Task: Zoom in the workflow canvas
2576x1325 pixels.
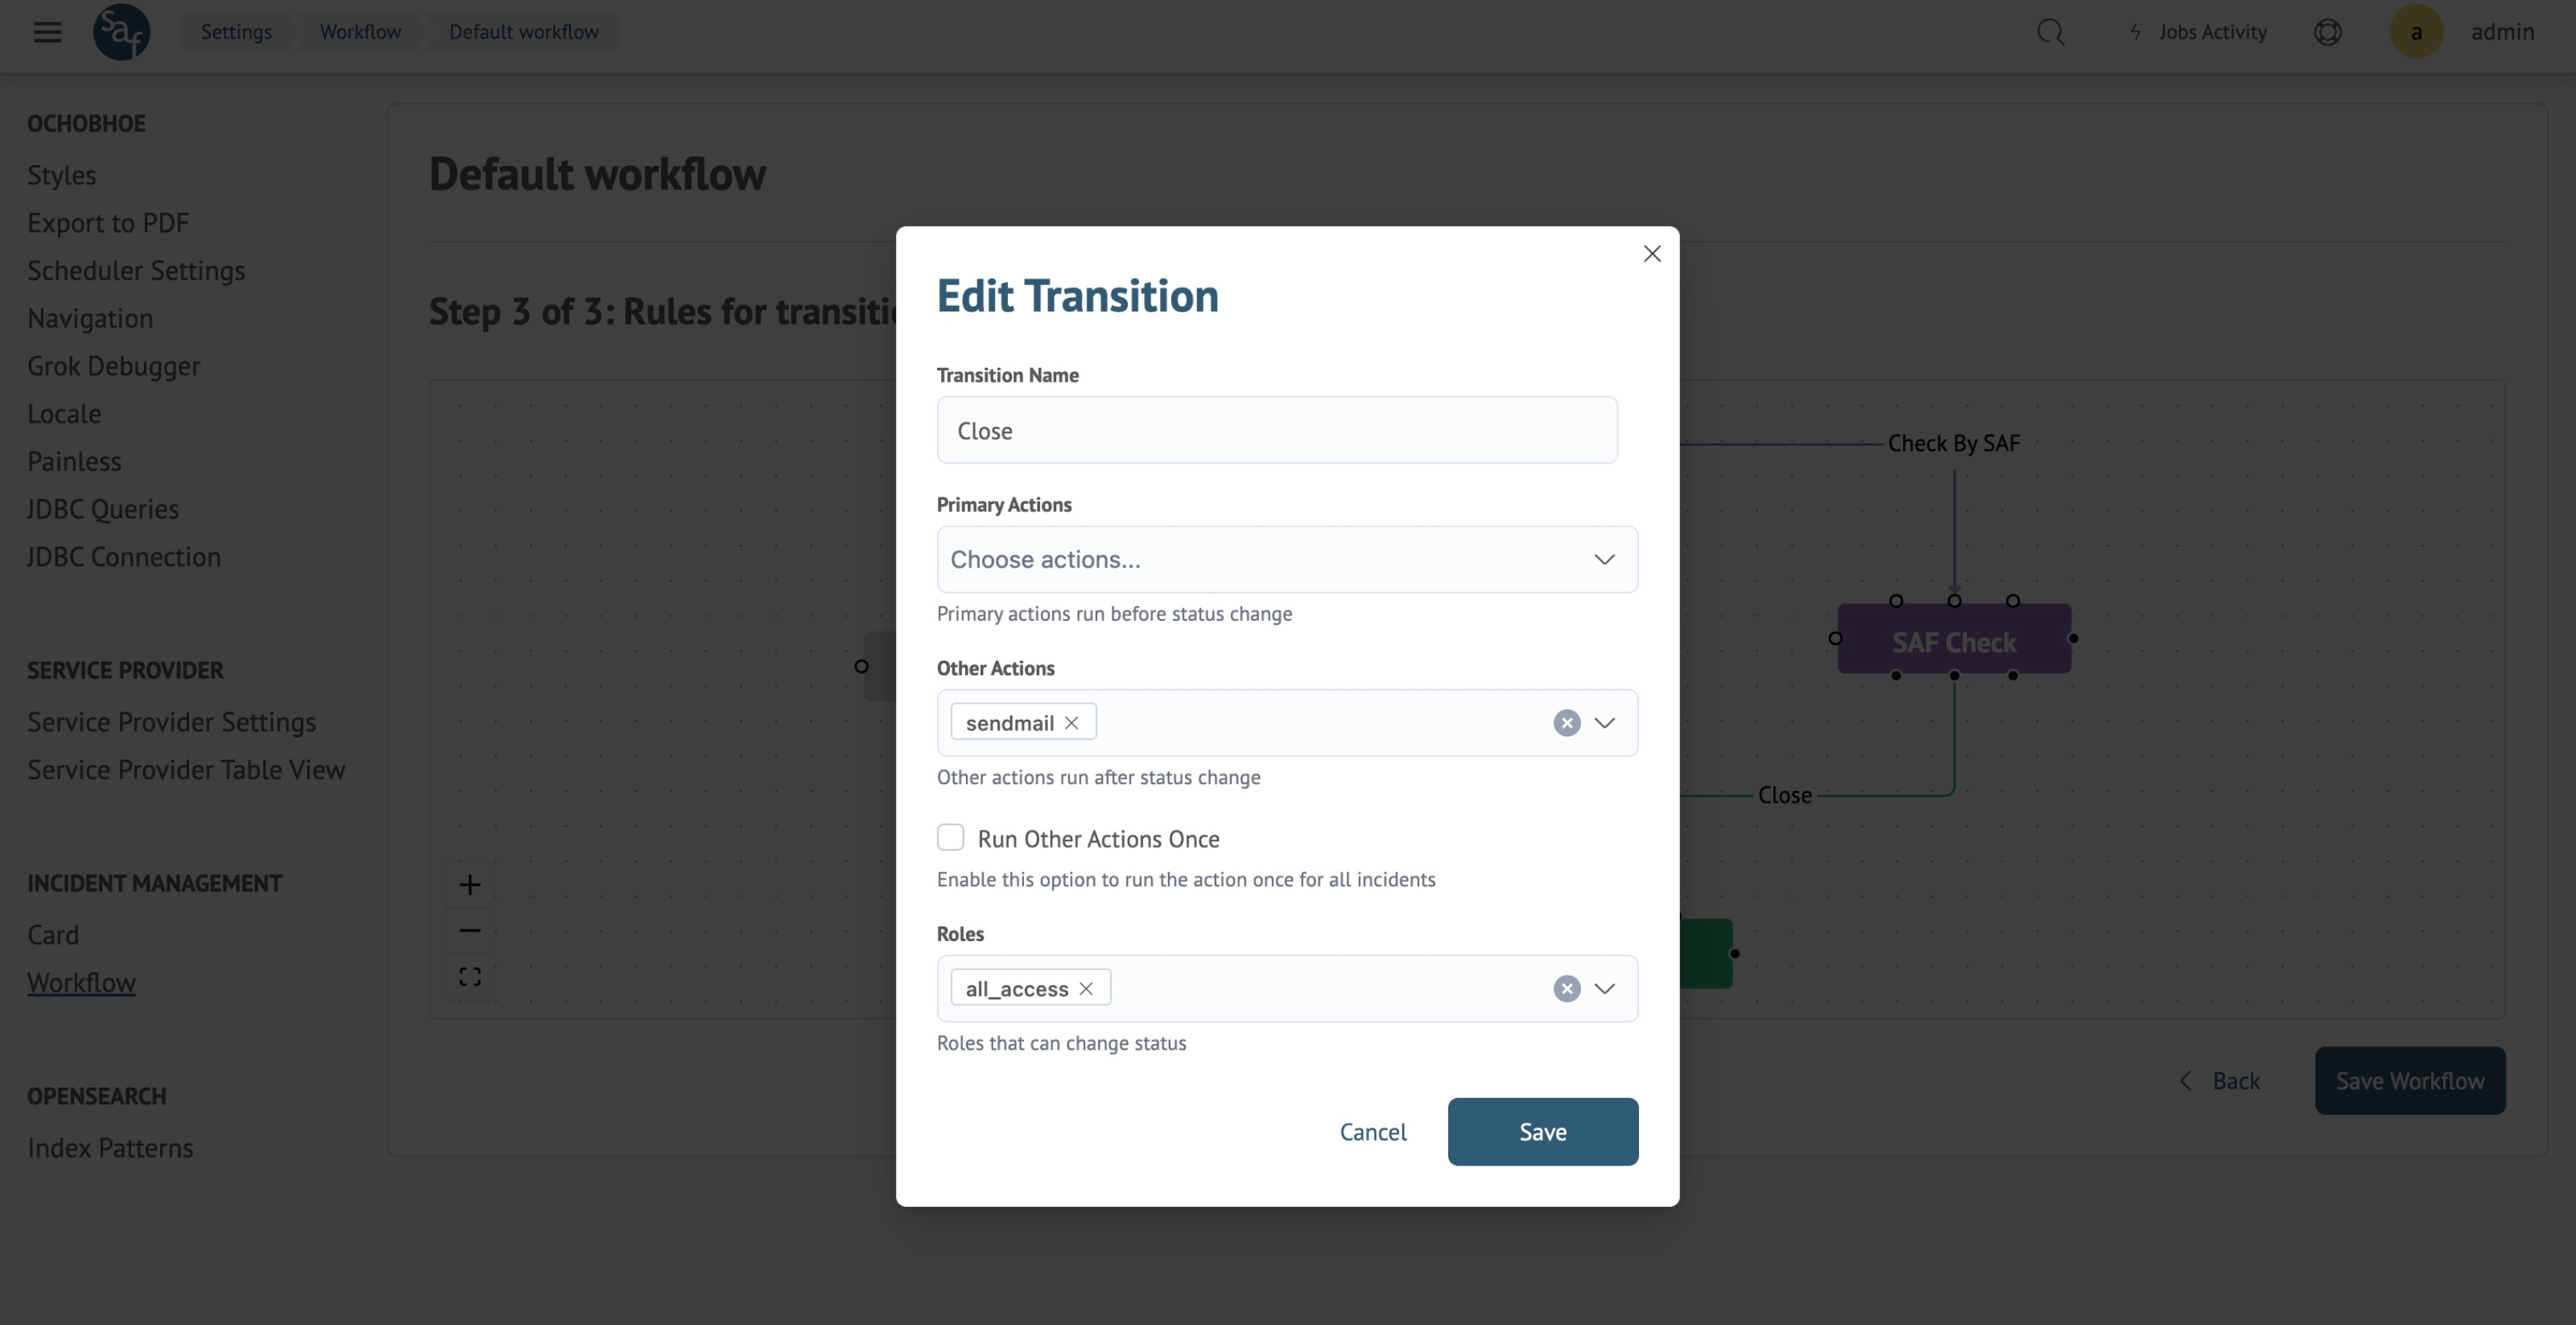Action: pos(470,884)
